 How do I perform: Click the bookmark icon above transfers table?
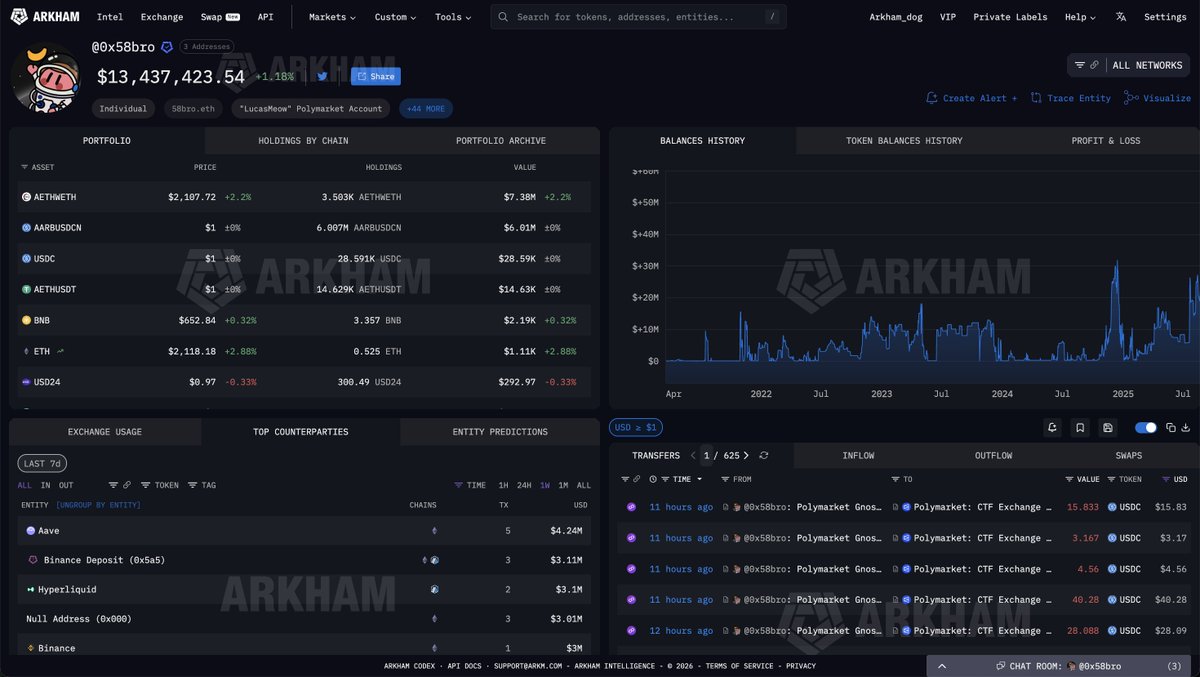tap(1080, 428)
